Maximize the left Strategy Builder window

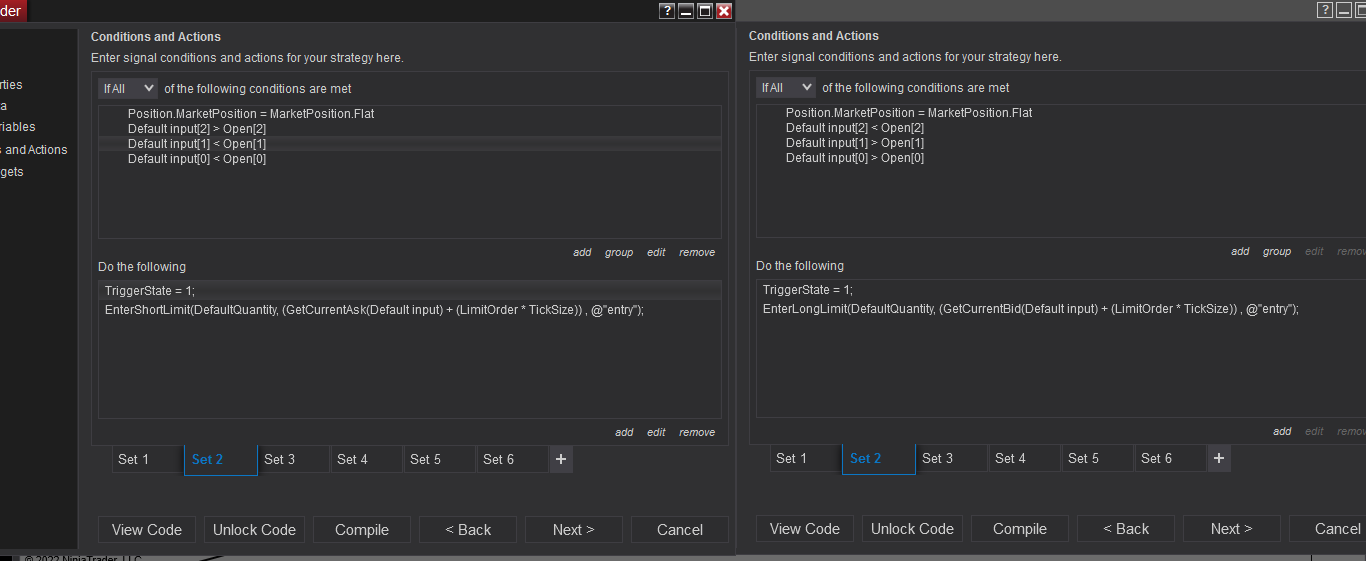[x=705, y=11]
